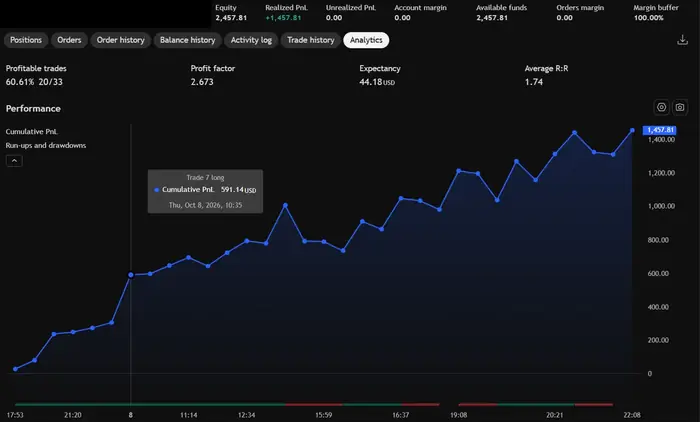700x422 pixels.
Task: Click the Orders margin label
Action: coord(580,8)
